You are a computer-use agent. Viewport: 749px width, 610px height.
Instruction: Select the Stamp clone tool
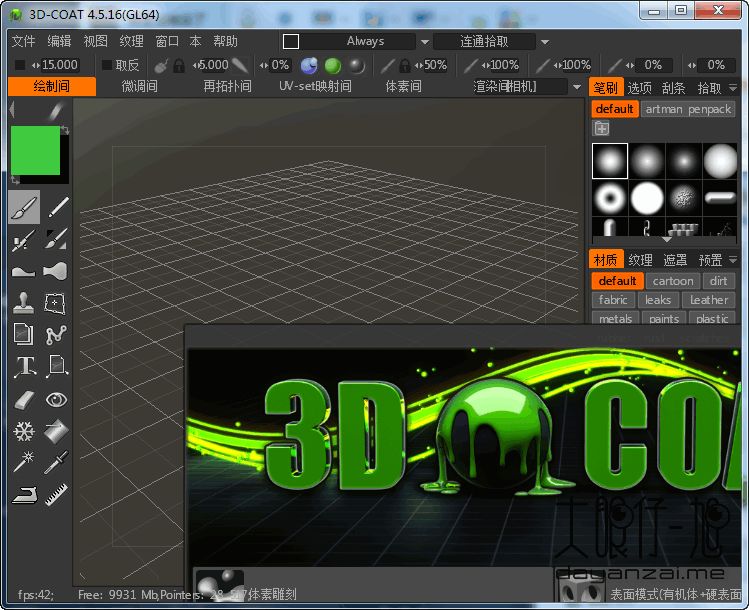click(24, 303)
